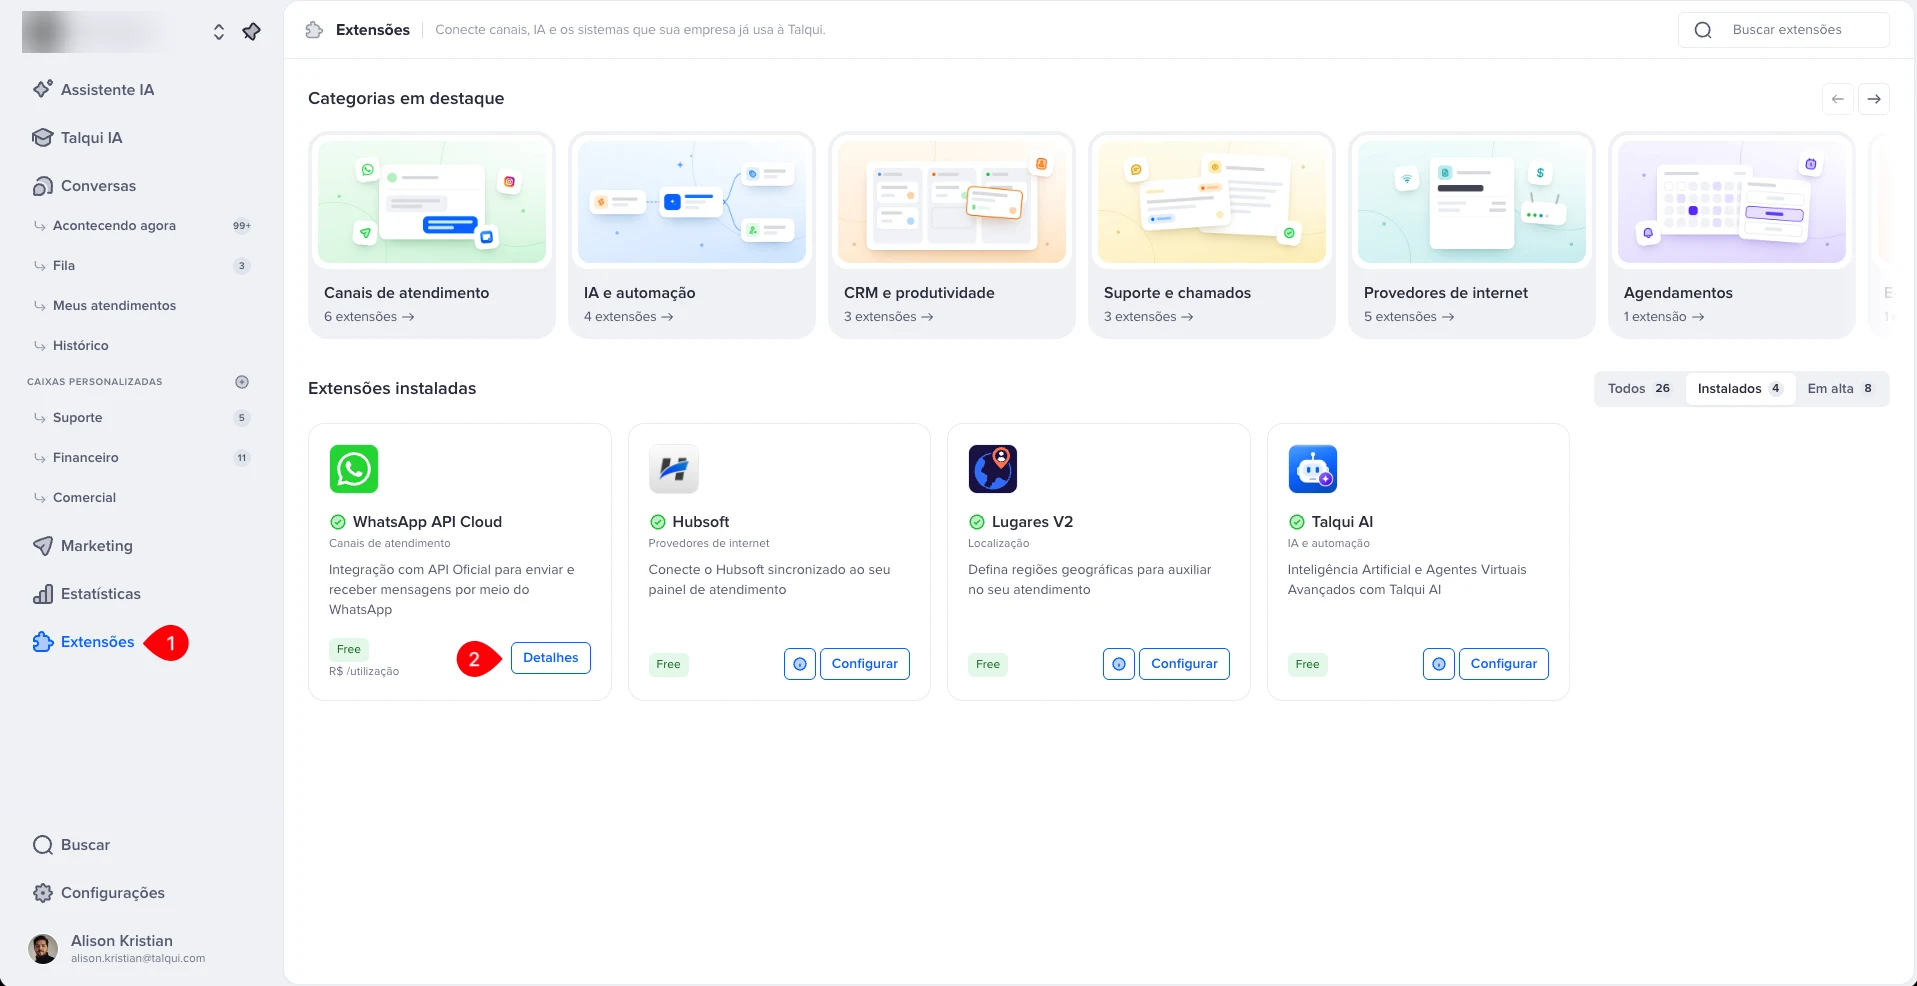
Task: Expand the workspace switcher chevrons
Action: pyautogui.click(x=219, y=32)
